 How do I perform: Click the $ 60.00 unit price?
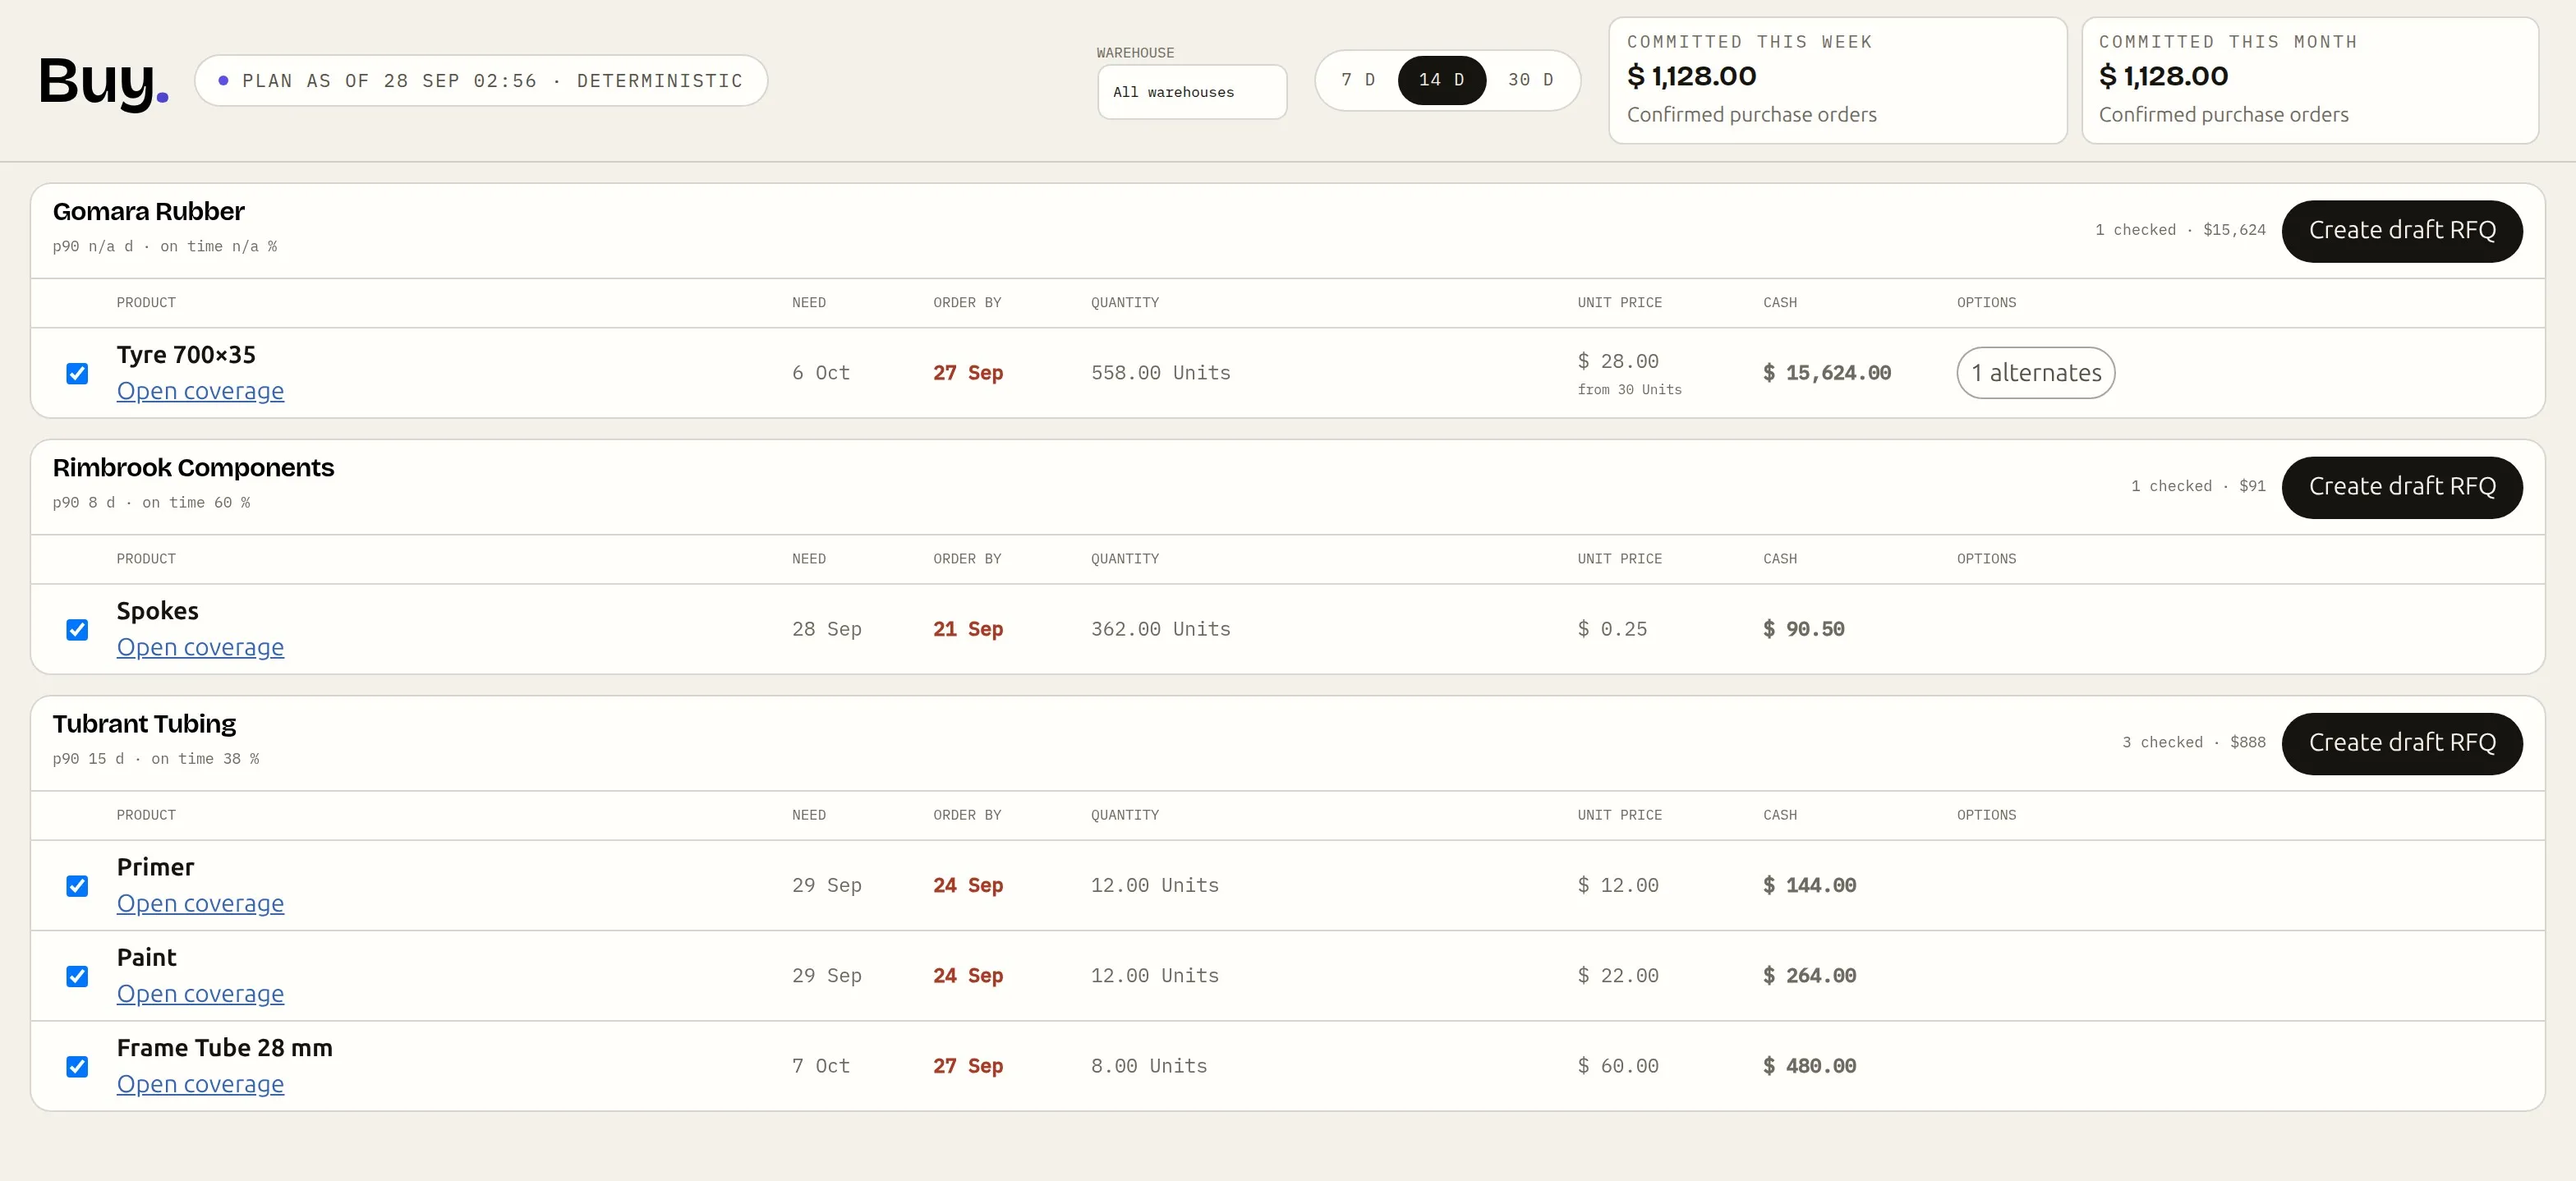1618,1066
